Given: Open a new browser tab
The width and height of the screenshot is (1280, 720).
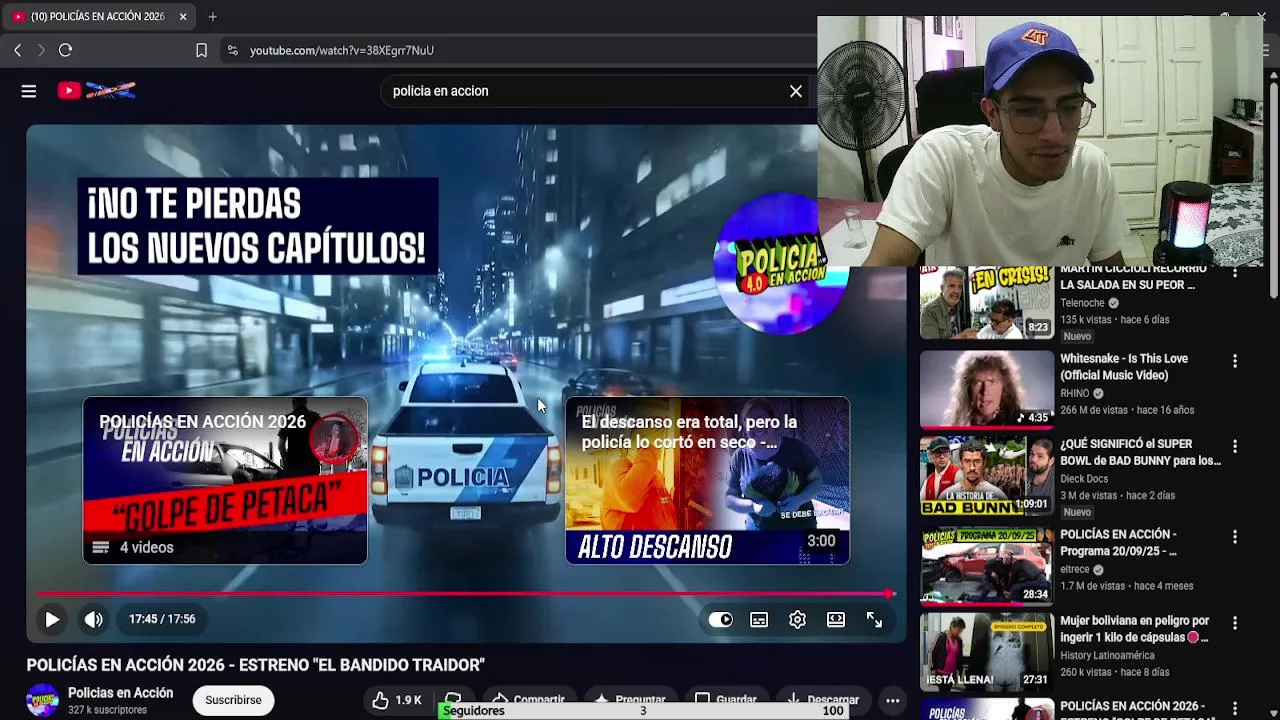Looking at the screenshot, I should click(213, 17).
